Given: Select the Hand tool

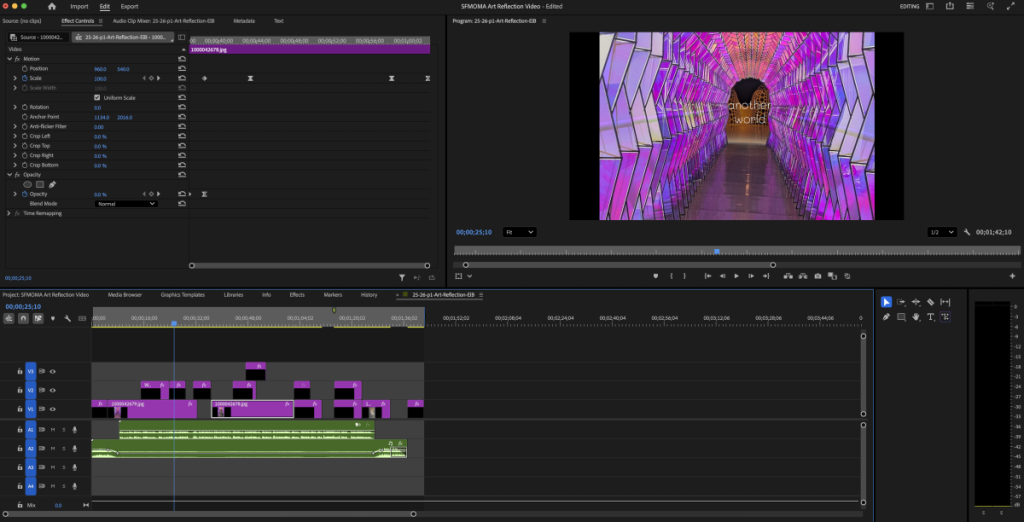Looking at the screenshot, I should click(916, 317).
